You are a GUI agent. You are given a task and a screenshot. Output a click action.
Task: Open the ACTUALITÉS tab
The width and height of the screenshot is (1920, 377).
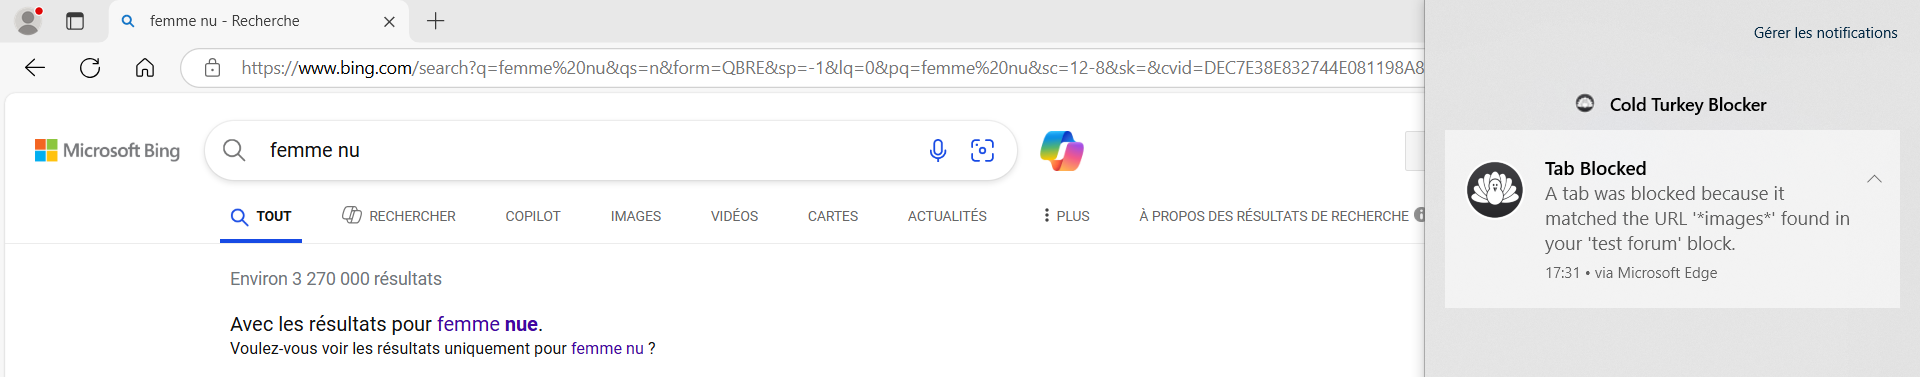947,216
